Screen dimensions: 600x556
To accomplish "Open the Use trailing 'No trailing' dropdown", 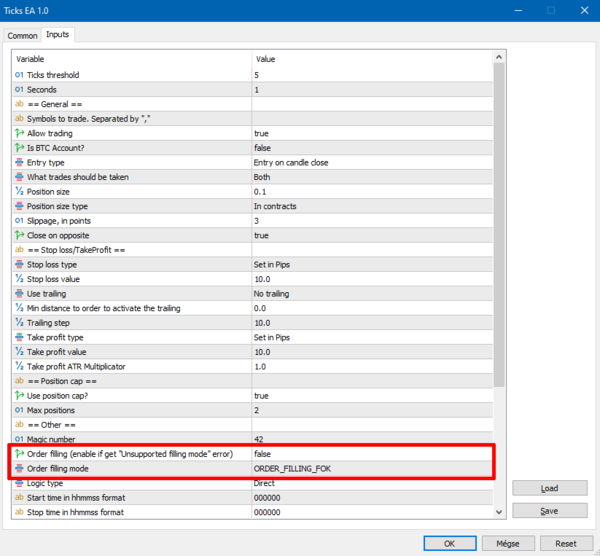I will [372, 294].
